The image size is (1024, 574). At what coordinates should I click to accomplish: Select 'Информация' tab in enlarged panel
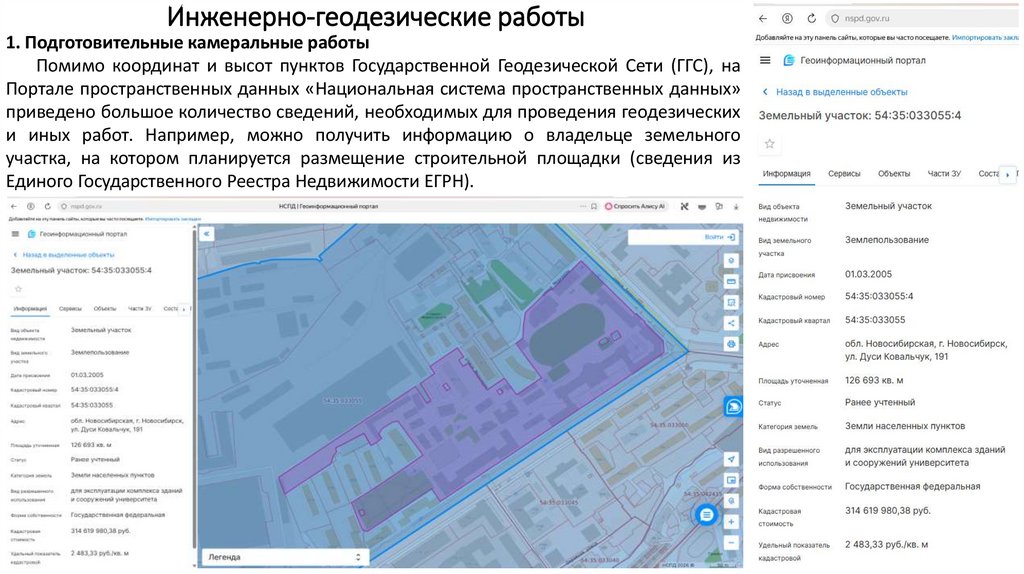tap(786, 174)
